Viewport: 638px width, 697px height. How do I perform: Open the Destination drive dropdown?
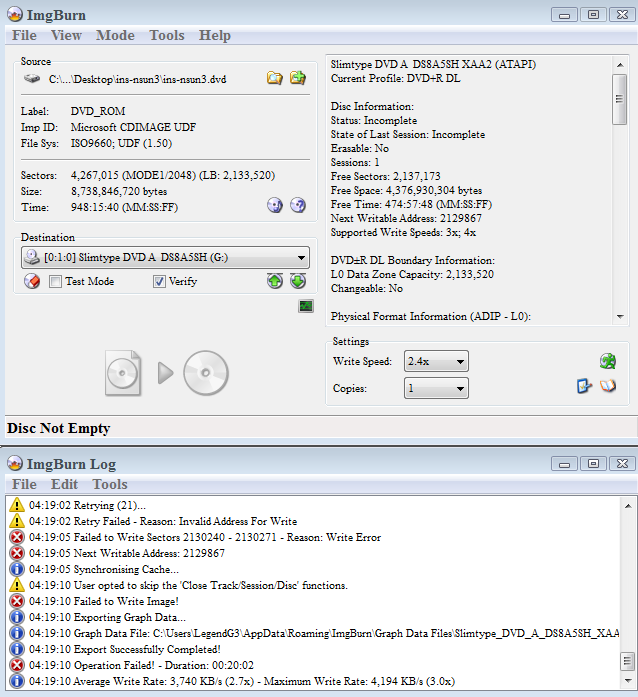pos(165,257)
